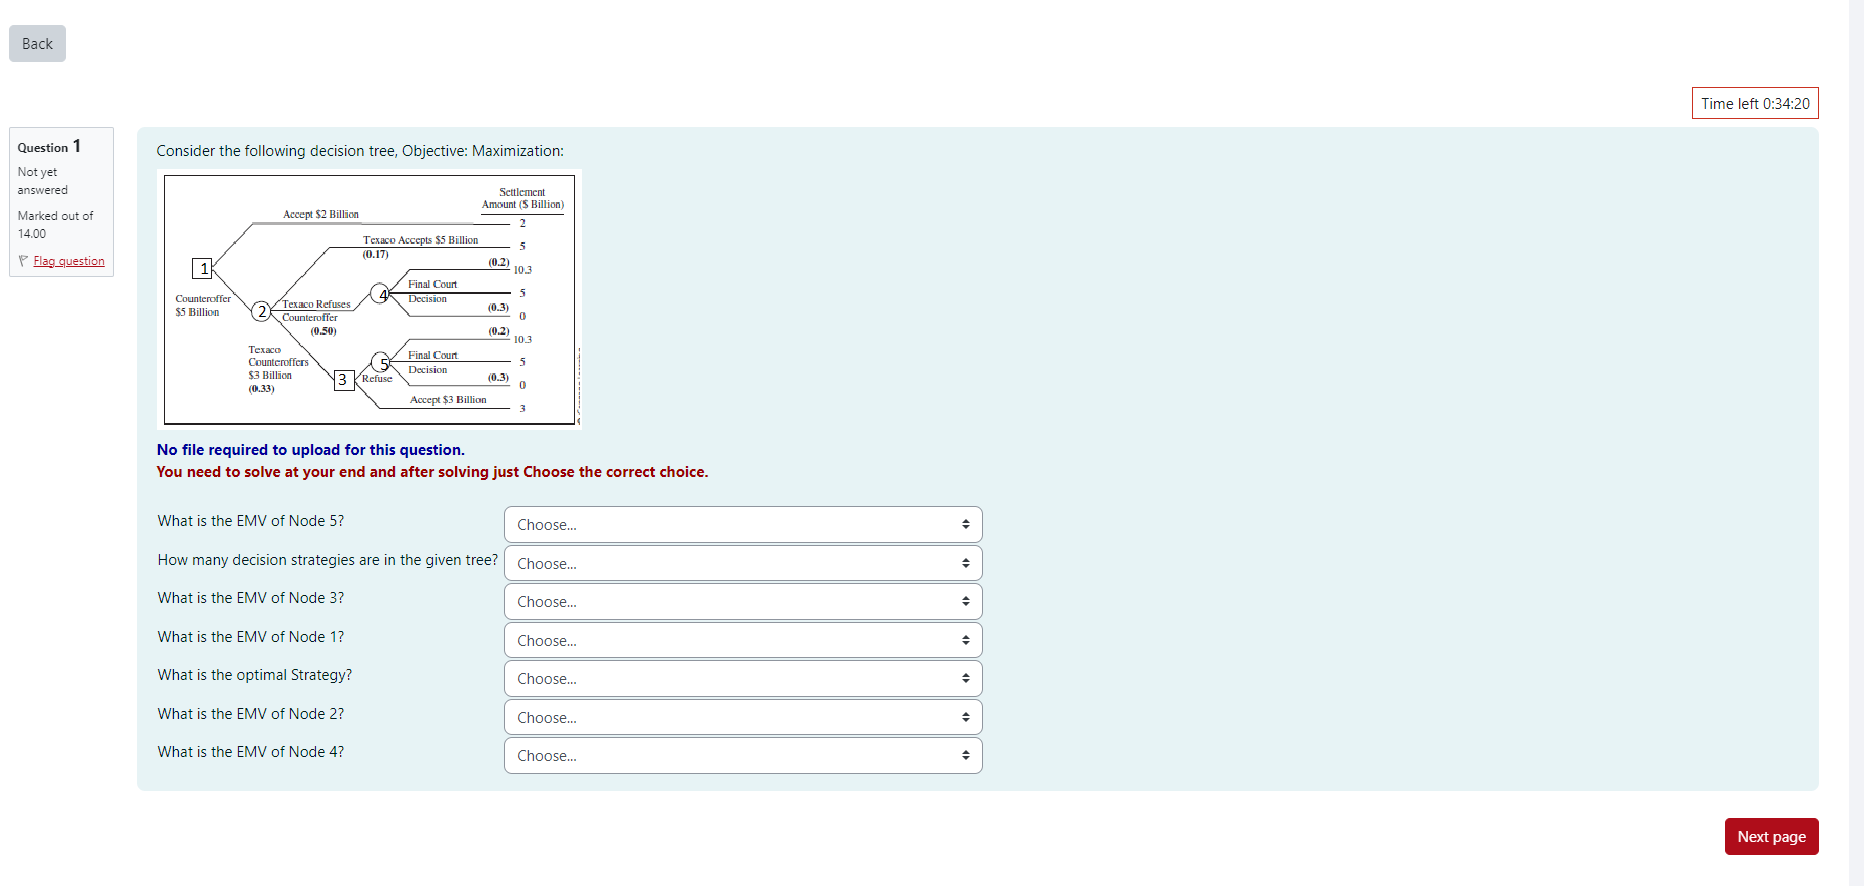
Task: Open the EMV of Node 2 dropdown
Action: click(x=743, y=718)
